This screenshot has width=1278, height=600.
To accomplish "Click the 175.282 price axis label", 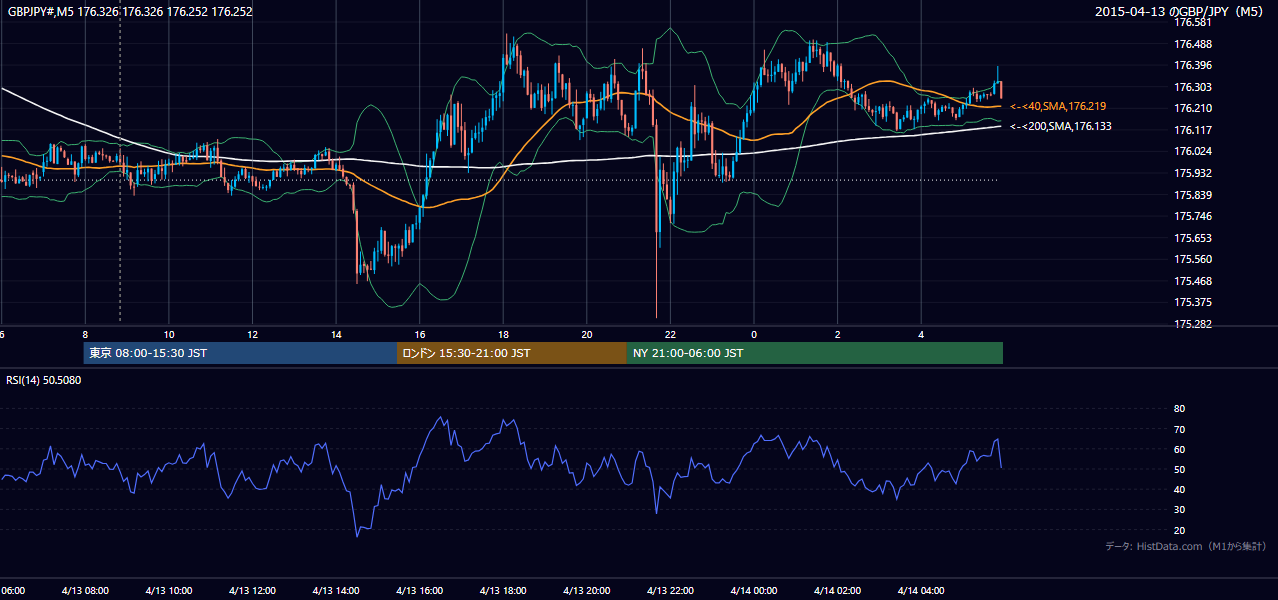I will coord(1193,324).
